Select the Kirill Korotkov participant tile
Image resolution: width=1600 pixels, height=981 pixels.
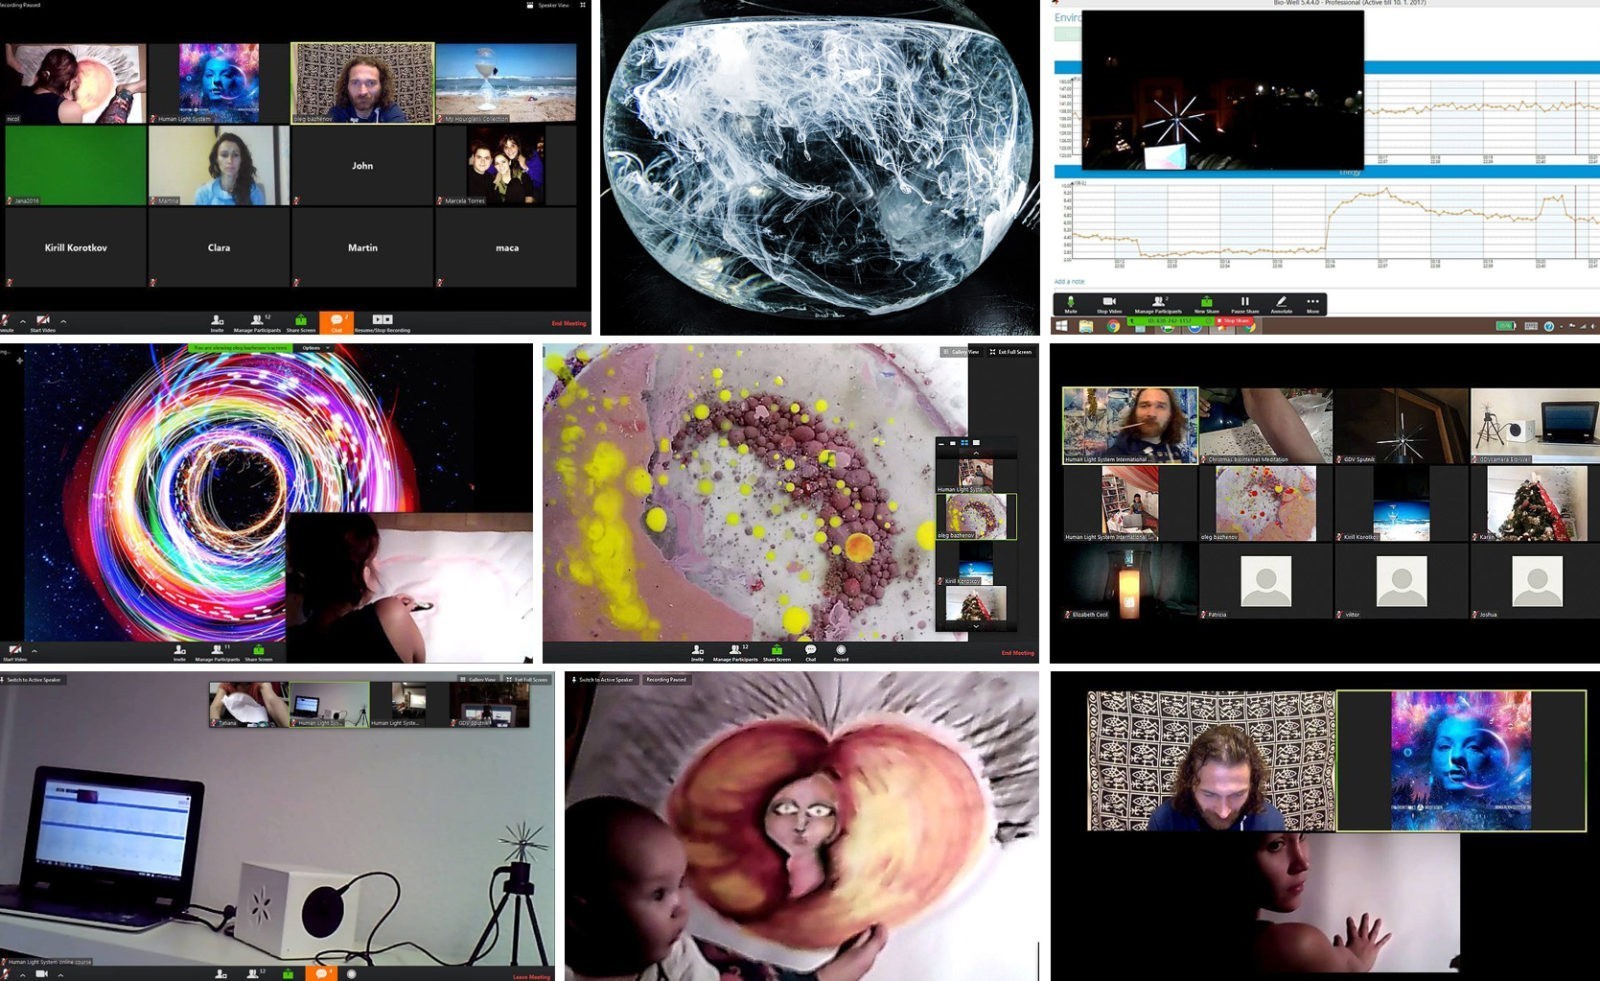click(75, 247)
